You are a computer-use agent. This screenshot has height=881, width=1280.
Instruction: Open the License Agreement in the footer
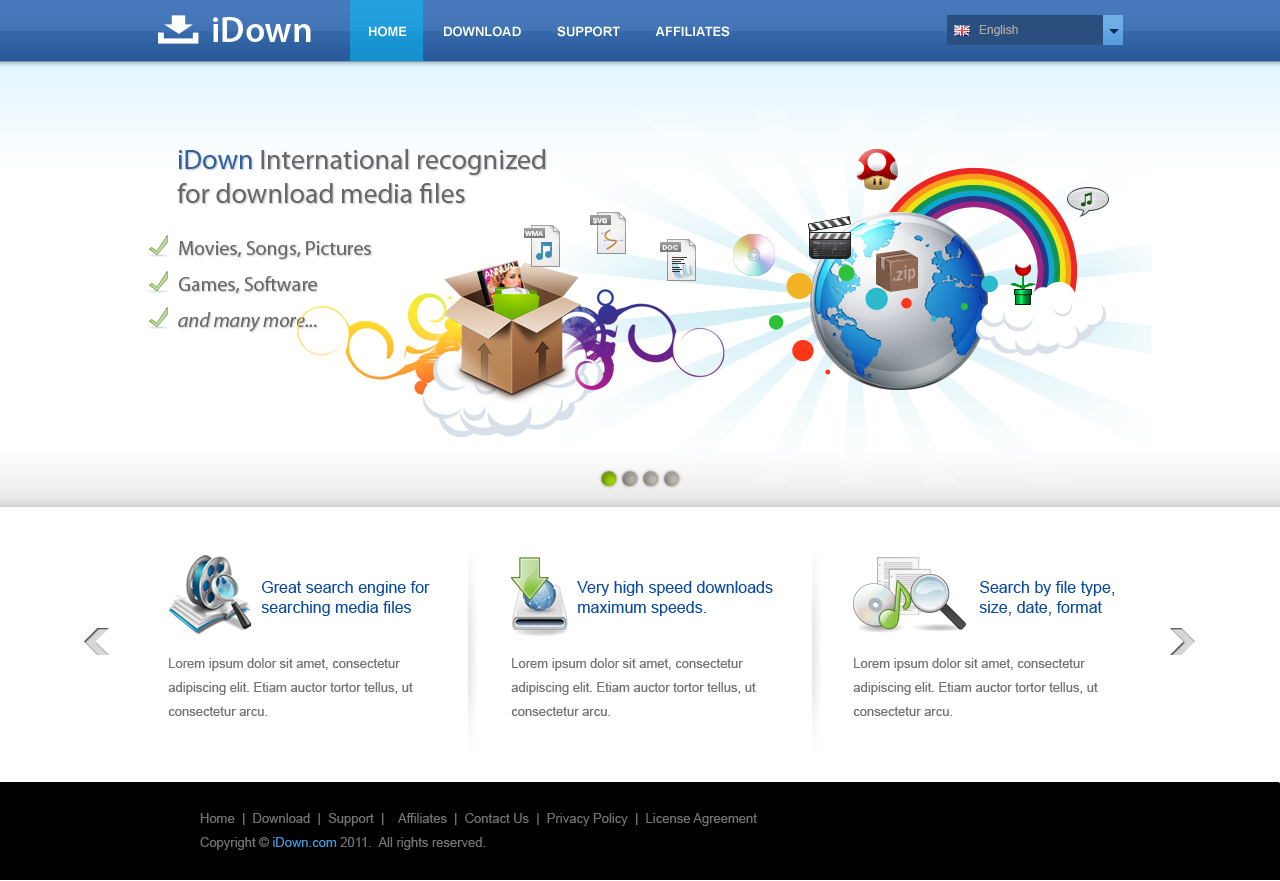[701, 818]
